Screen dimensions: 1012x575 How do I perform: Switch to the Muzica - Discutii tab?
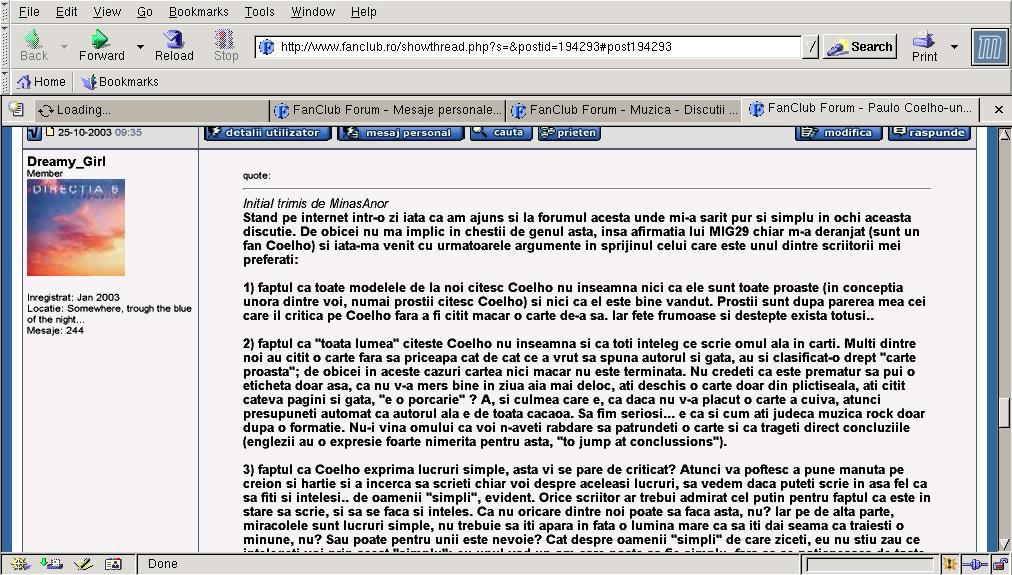[x=625, y=110]
